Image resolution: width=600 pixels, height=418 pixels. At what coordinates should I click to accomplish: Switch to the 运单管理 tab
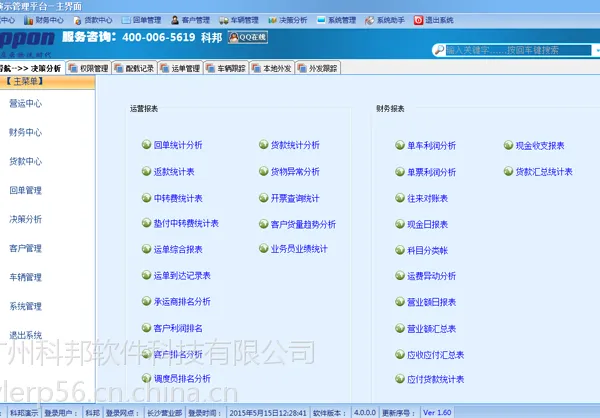[181, 68]
